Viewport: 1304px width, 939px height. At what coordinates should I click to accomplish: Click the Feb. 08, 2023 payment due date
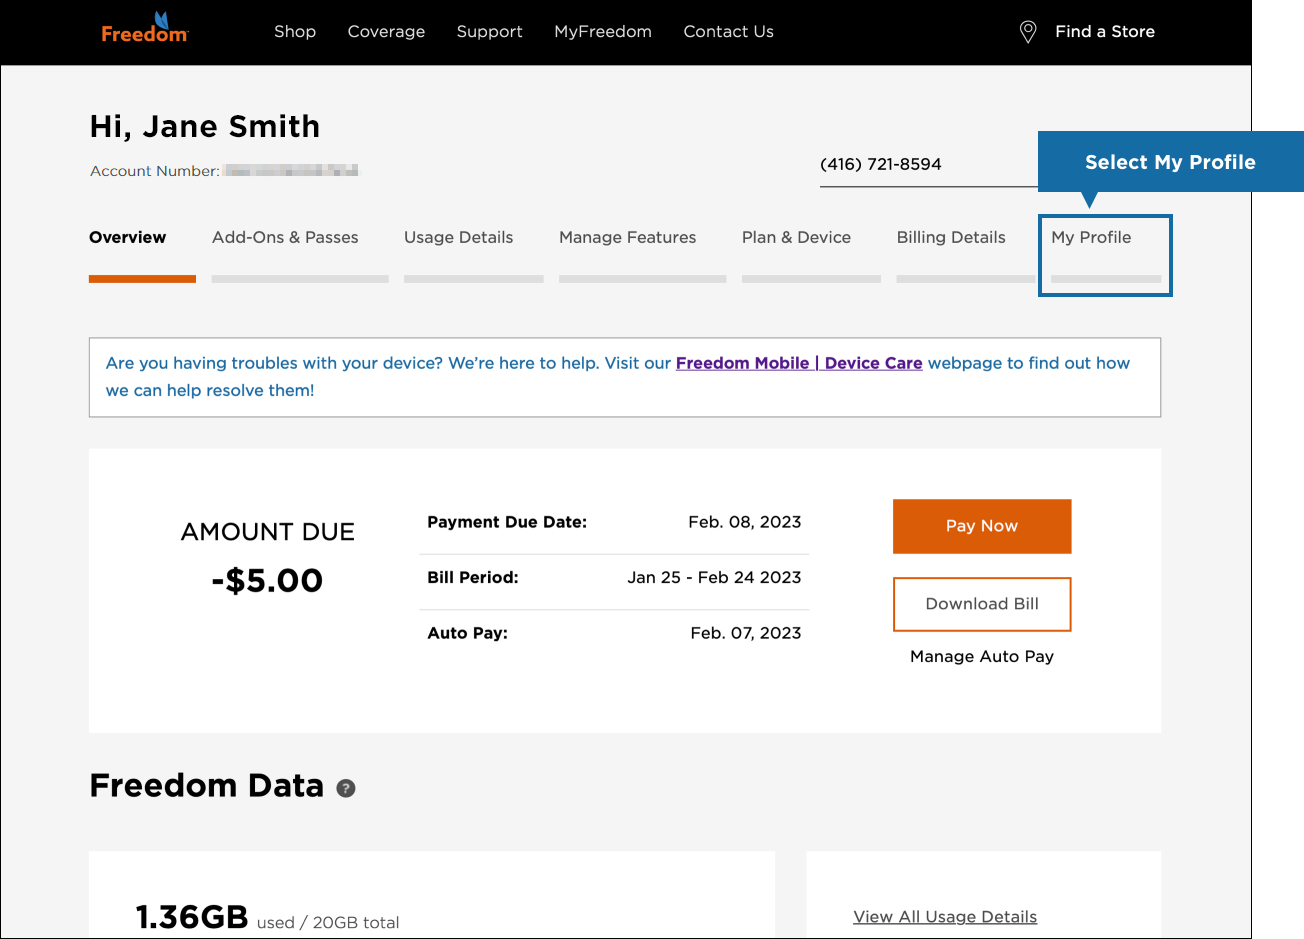tap(745, 522)
